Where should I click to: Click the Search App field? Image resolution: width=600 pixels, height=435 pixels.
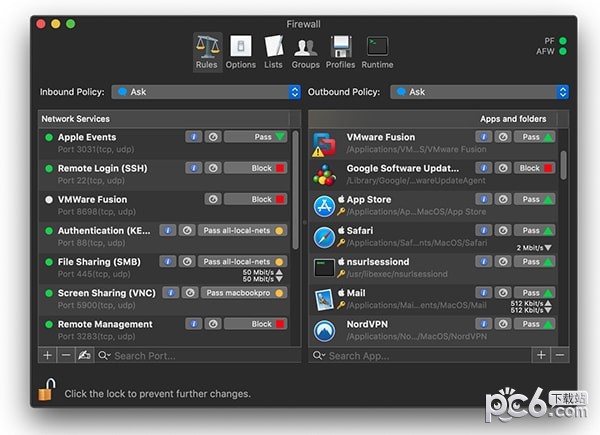pyautogui.click(x=420, y=356)
